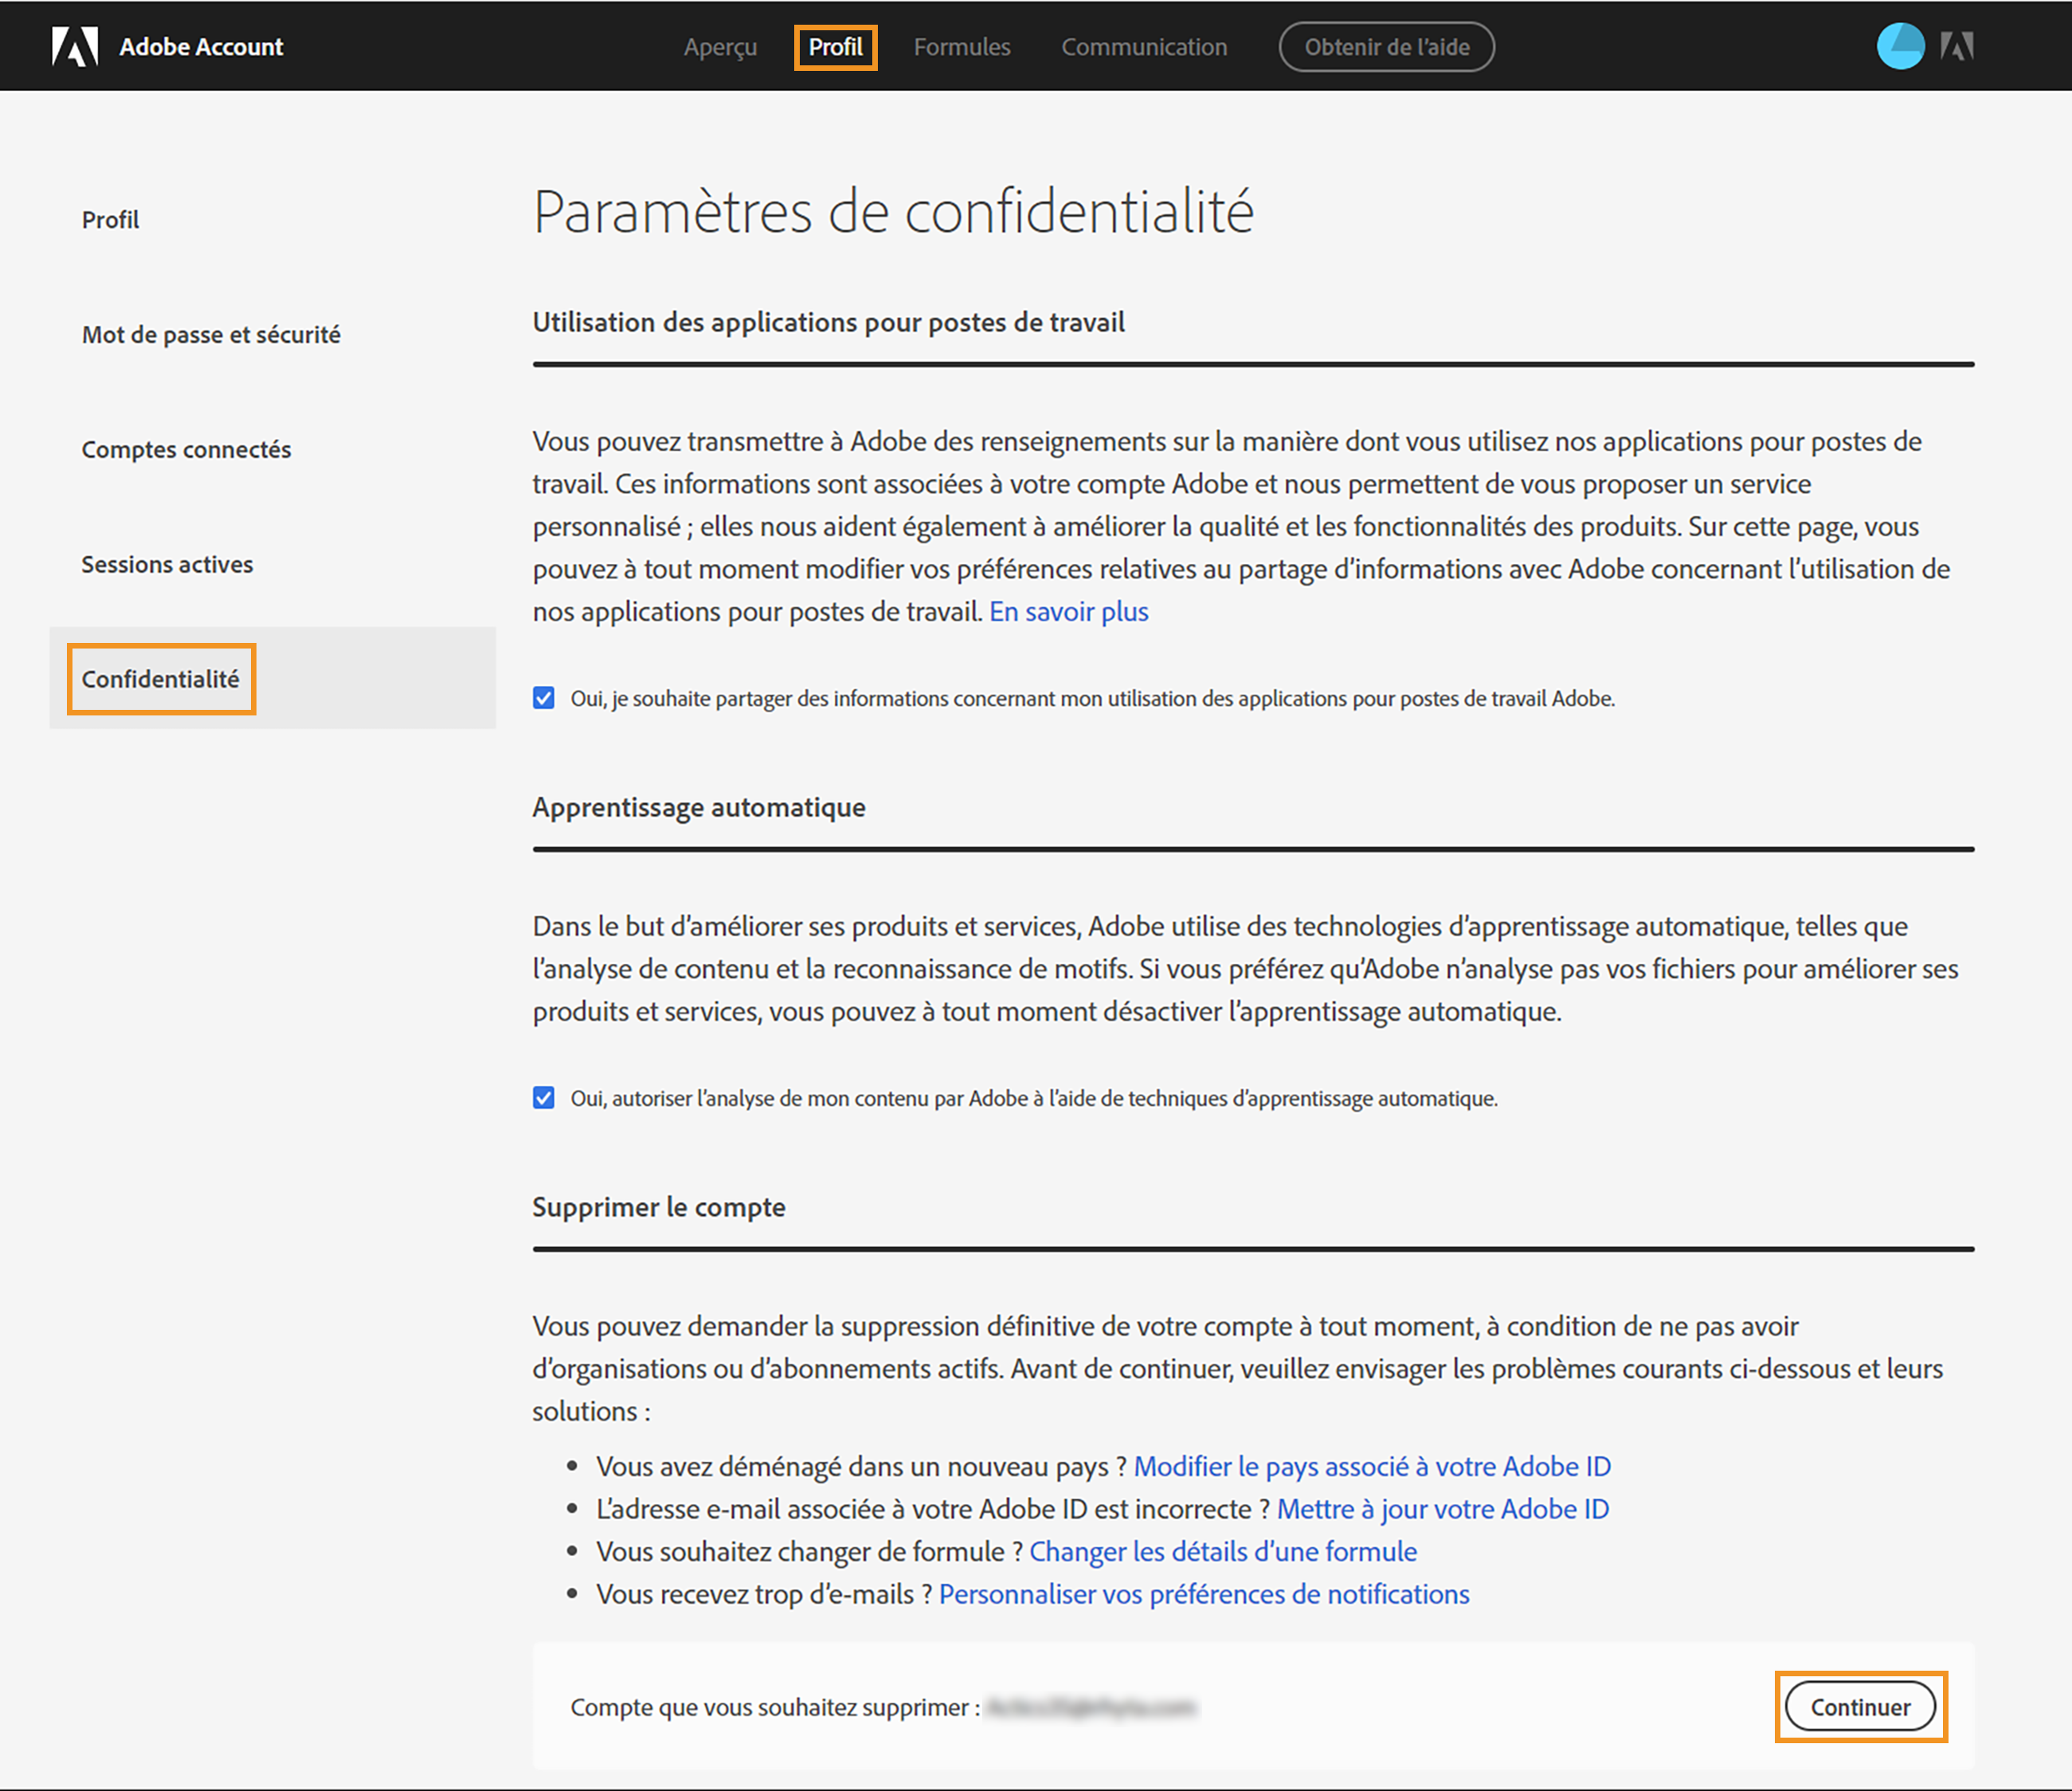The height and width of the screenshot is (1791, 2072).
Task: Uncheck sharing of desktop application usage information
Action: coord(543,698)
